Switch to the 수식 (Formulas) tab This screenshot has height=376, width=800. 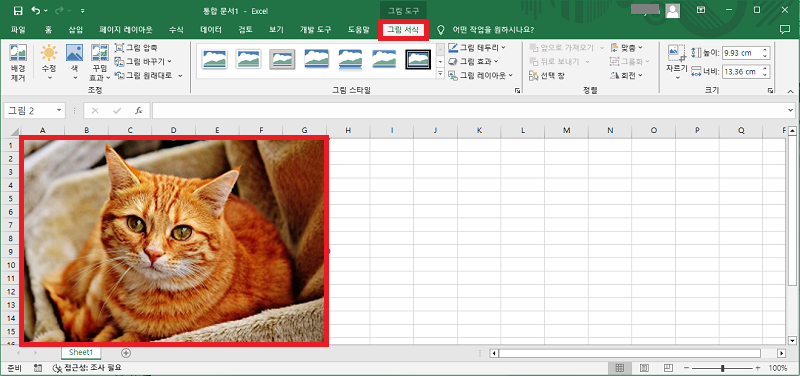click(x=176, y=30)
